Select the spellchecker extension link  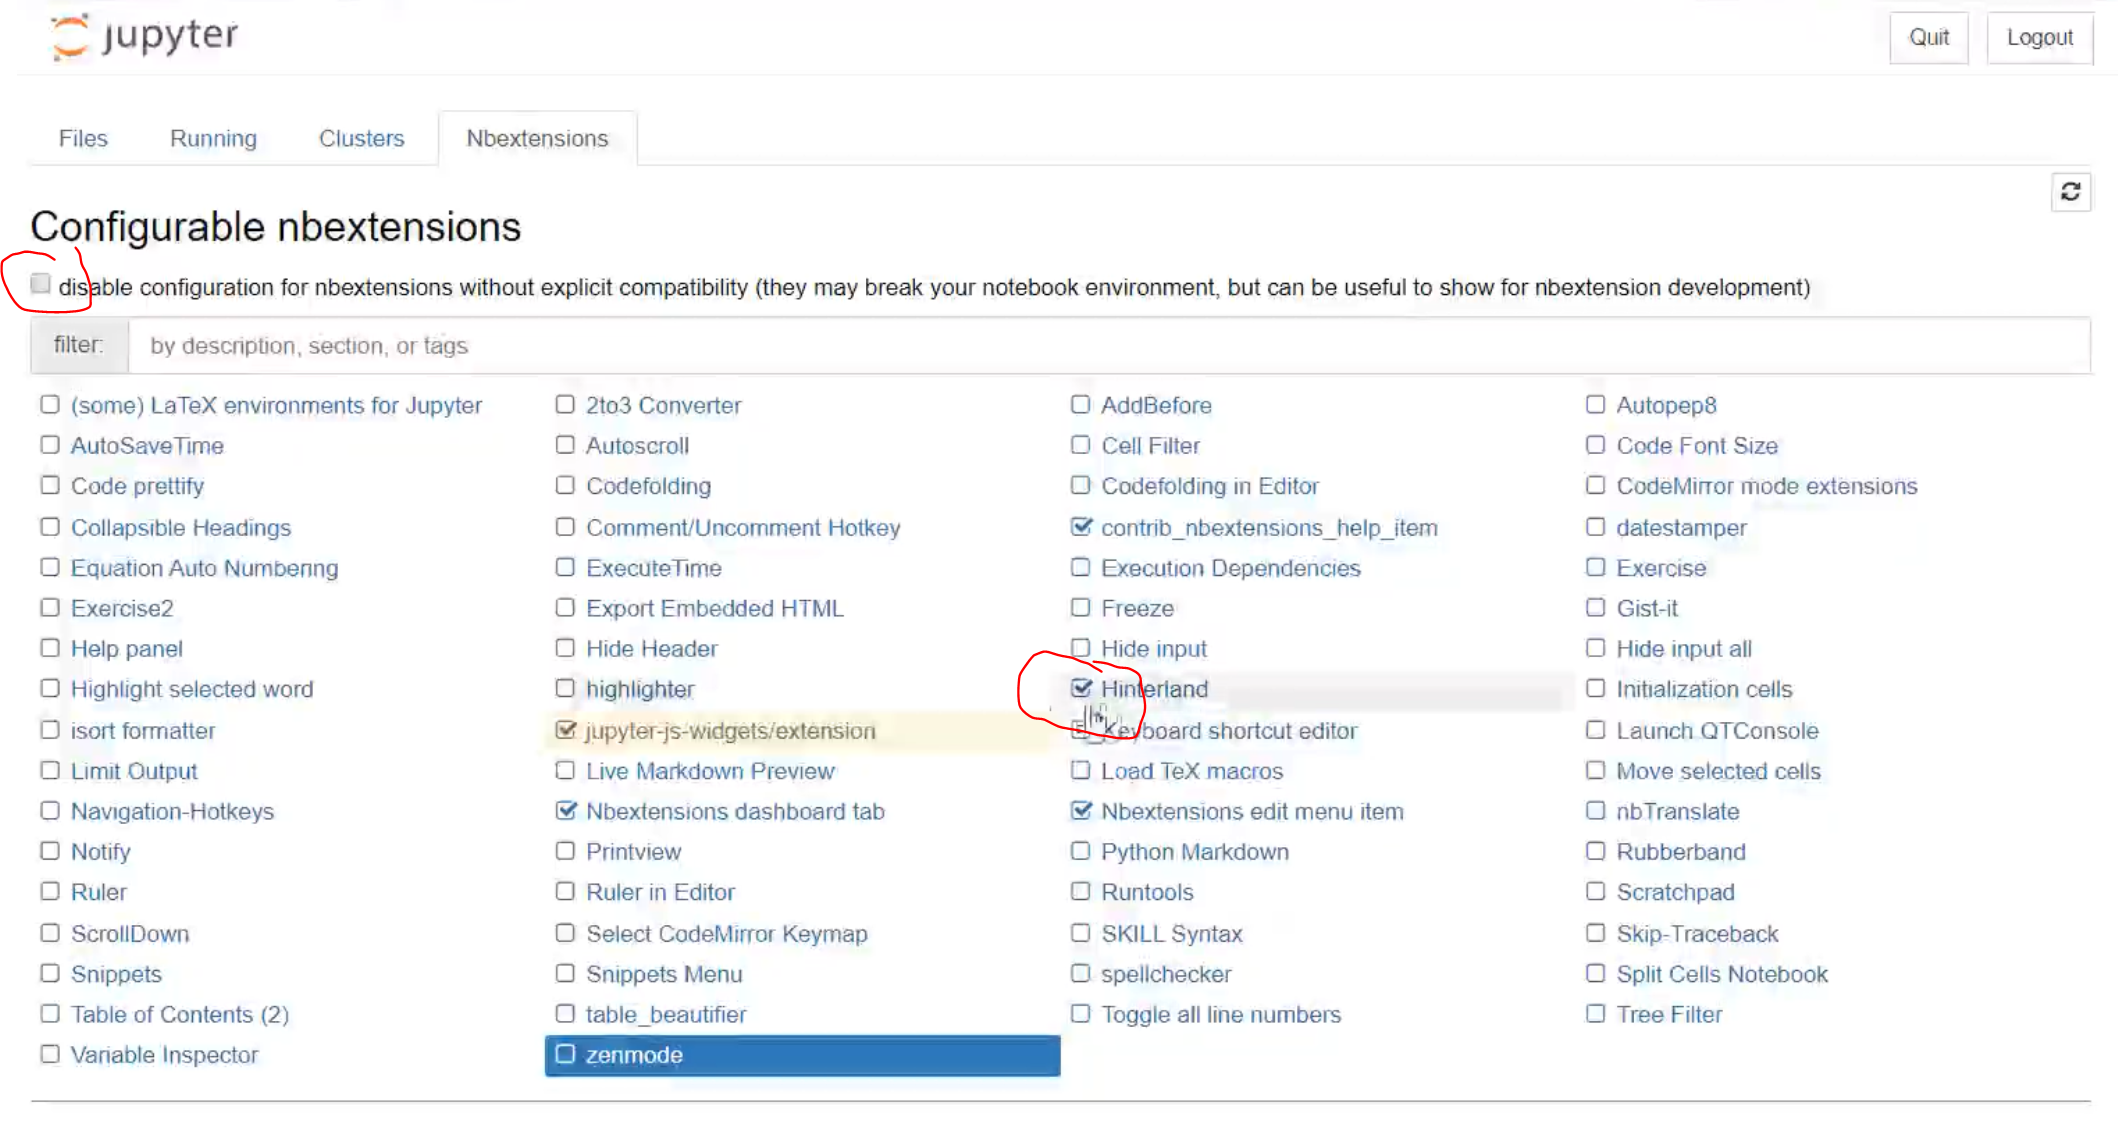click(x=1166, y=974)
